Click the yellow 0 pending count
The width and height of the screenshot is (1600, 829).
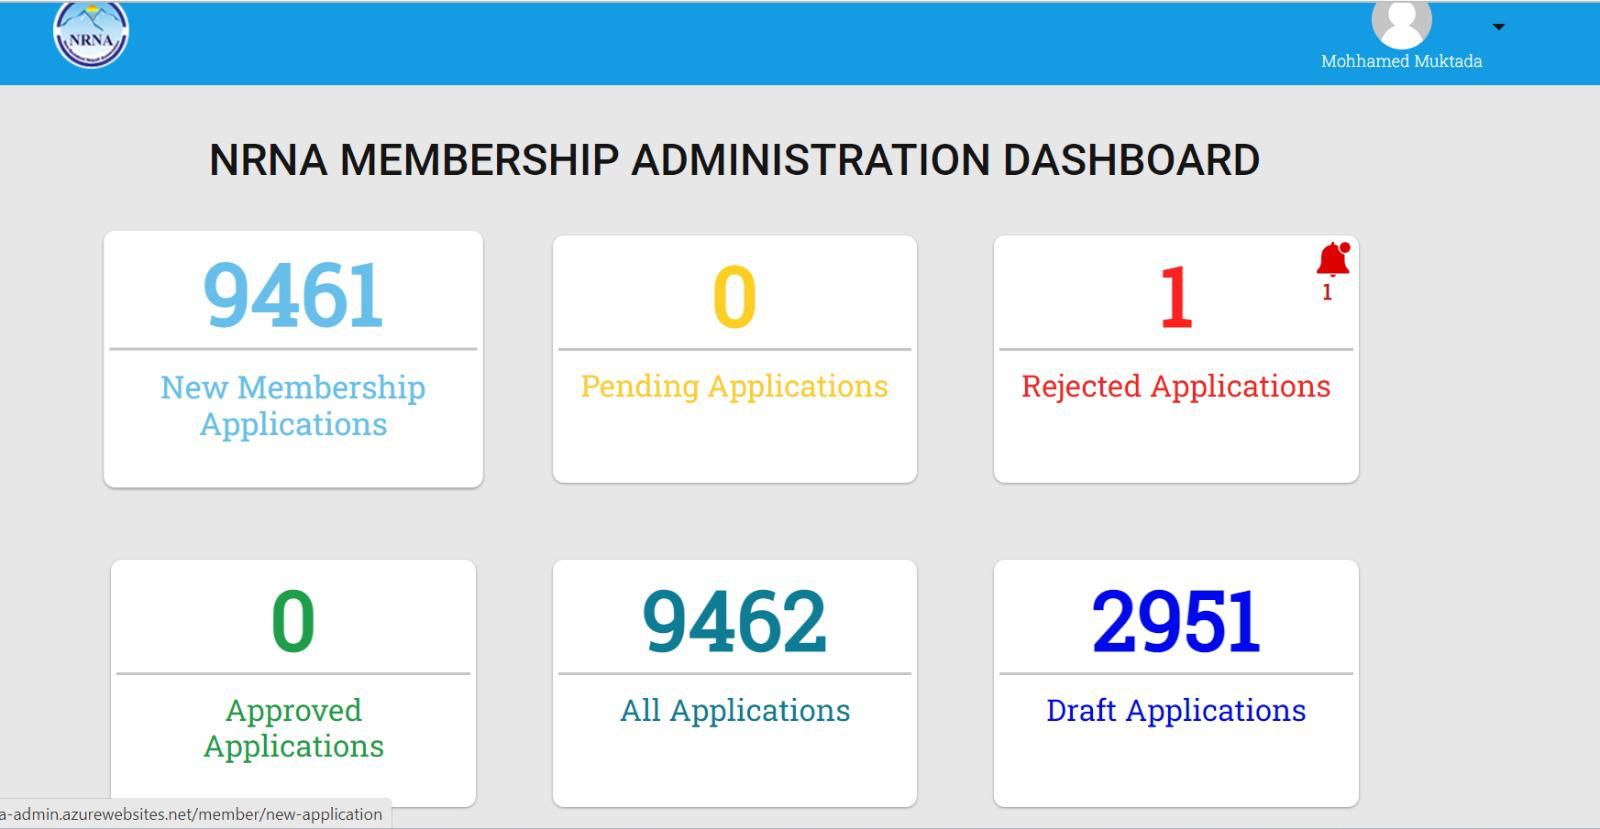pos(734,297)
